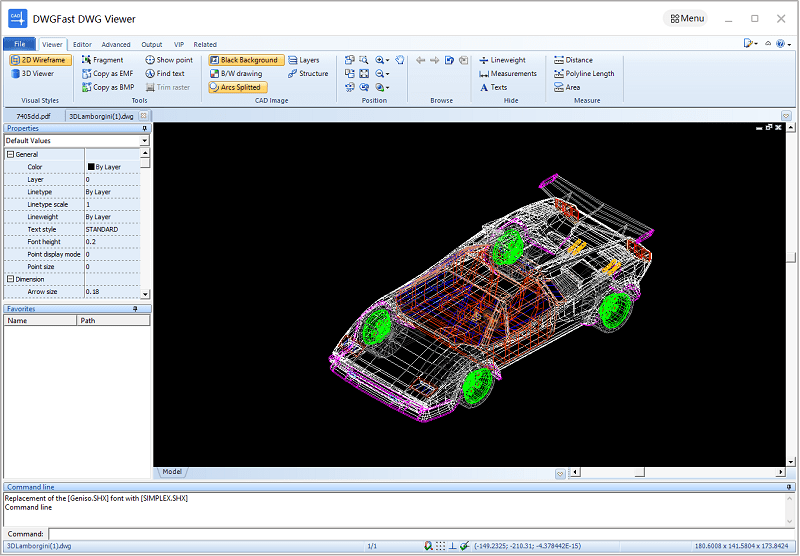
Task: Pin the Properties panel
Action: pyautogui.click(x=144, y=129)
